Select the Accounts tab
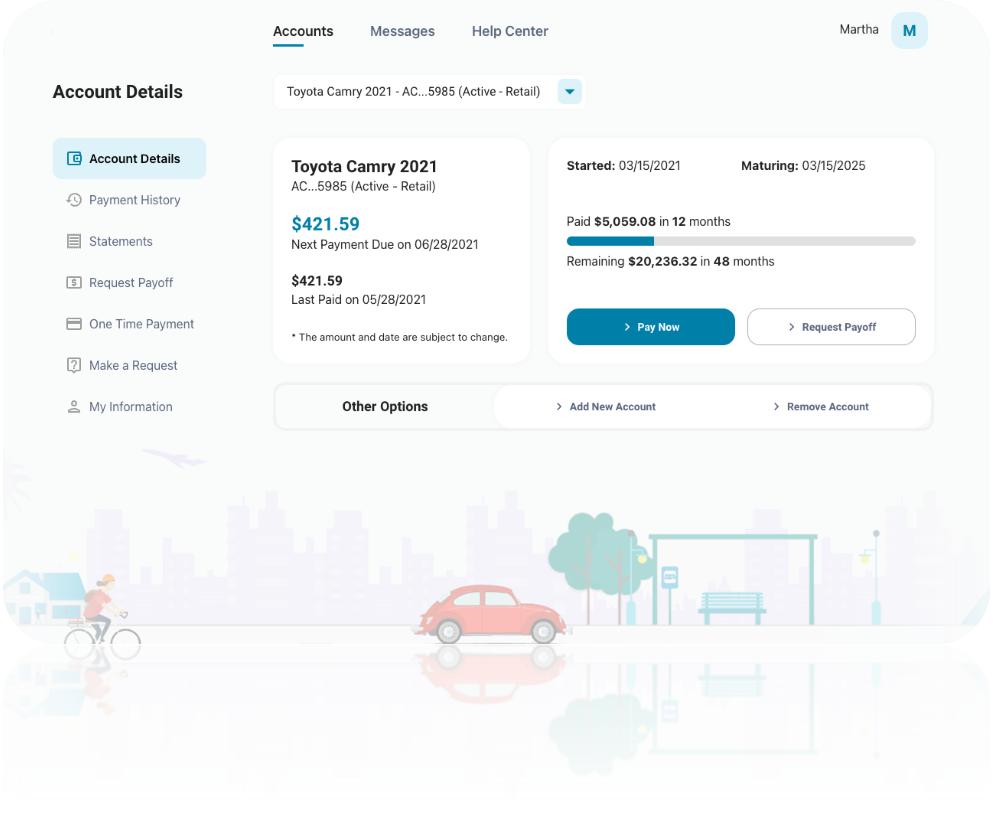Viewport: 993px width, 824px height. click(303, 31)
